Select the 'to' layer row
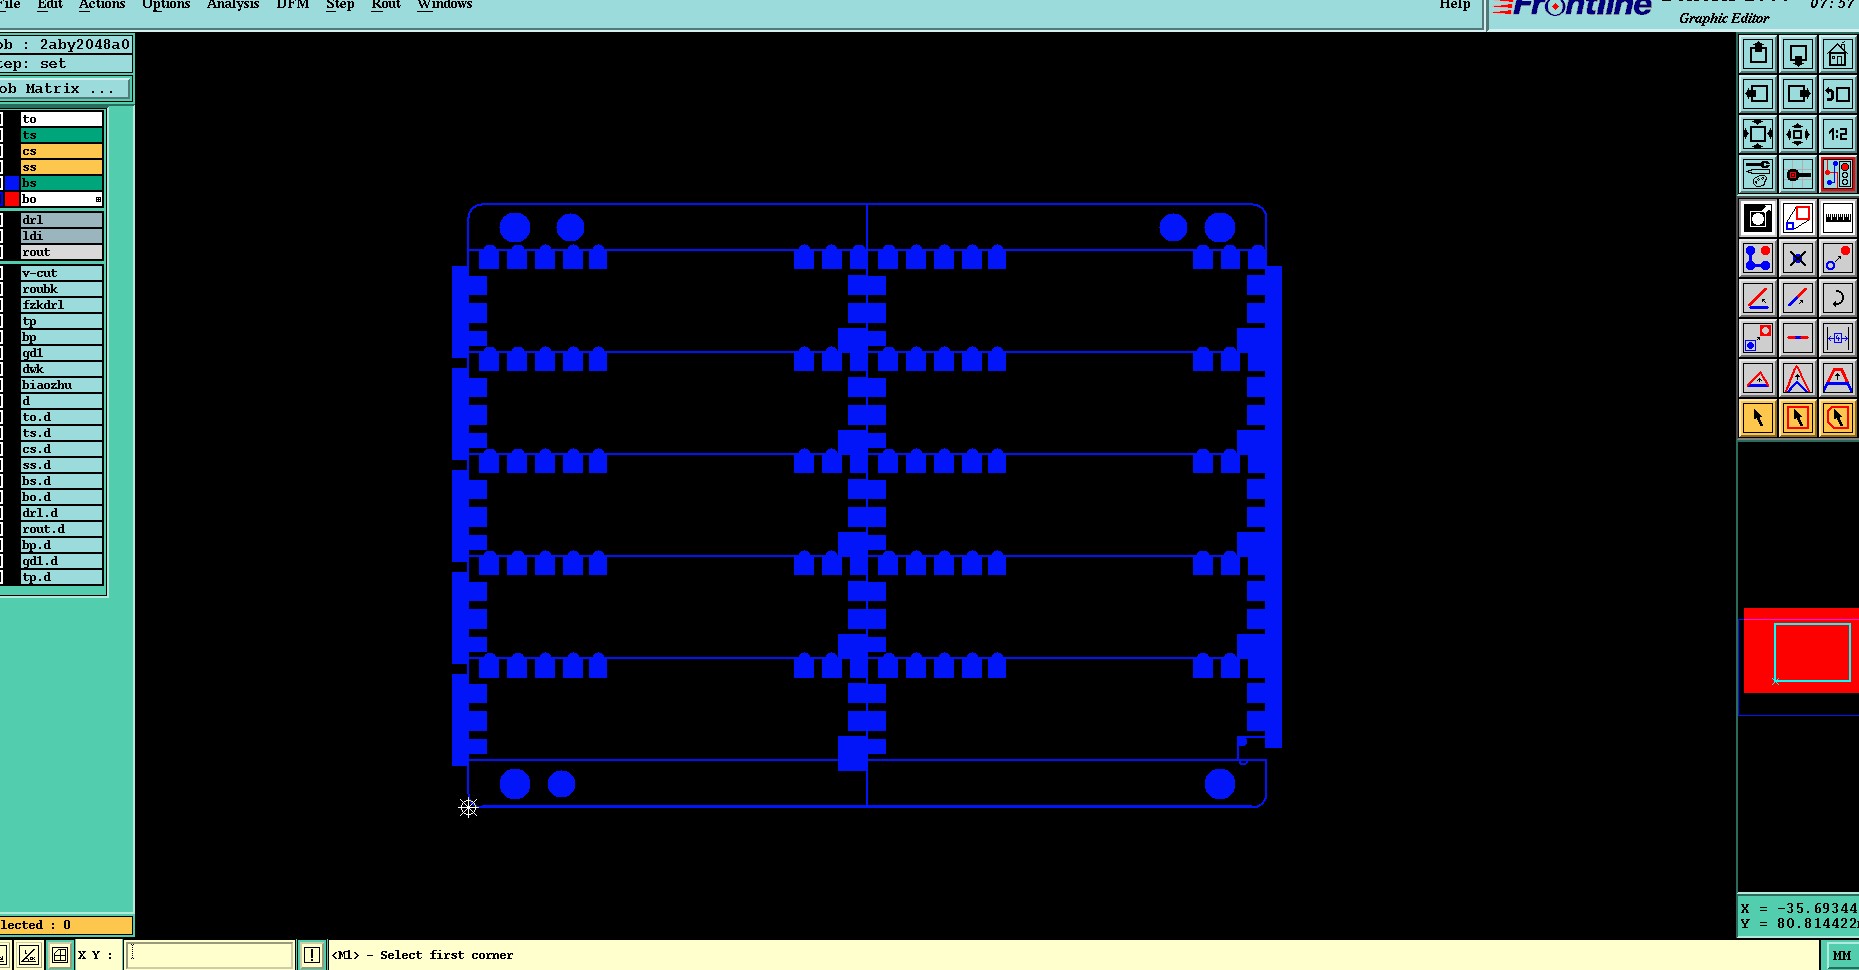 point(61,119)
